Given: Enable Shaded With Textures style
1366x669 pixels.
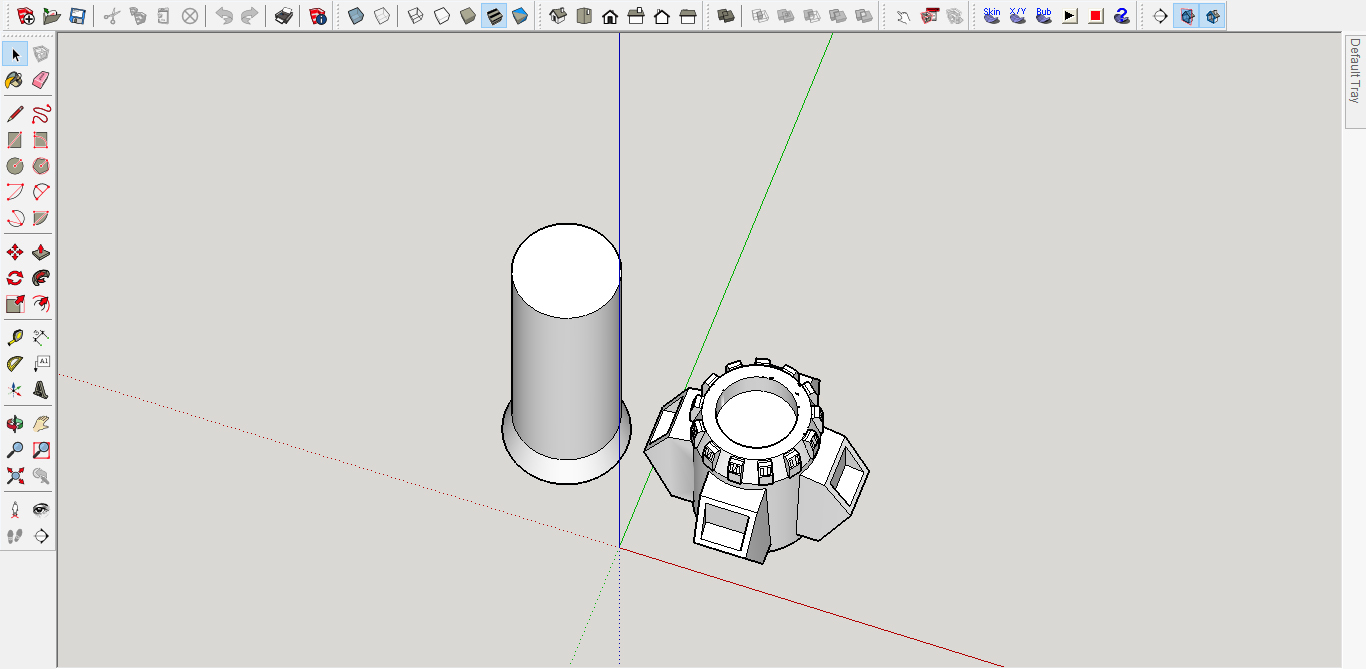Looking at the screenshot, I should (x=494, y=16).
